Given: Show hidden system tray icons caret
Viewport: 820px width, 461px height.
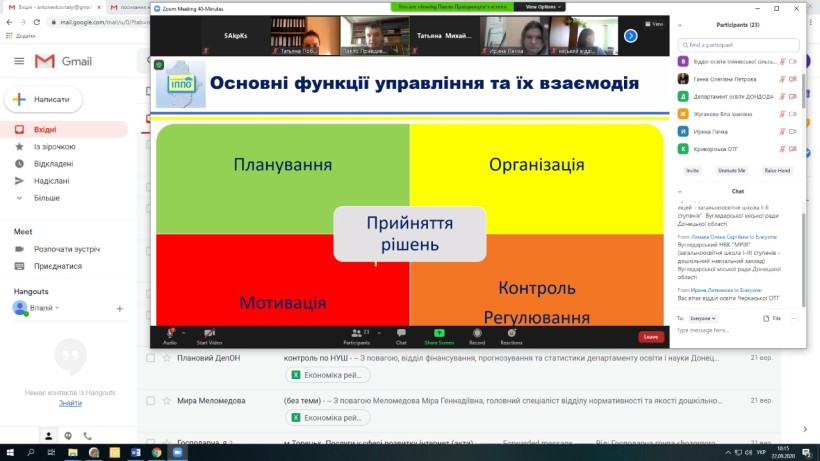Looking at the screenshot, I should 727,453.
